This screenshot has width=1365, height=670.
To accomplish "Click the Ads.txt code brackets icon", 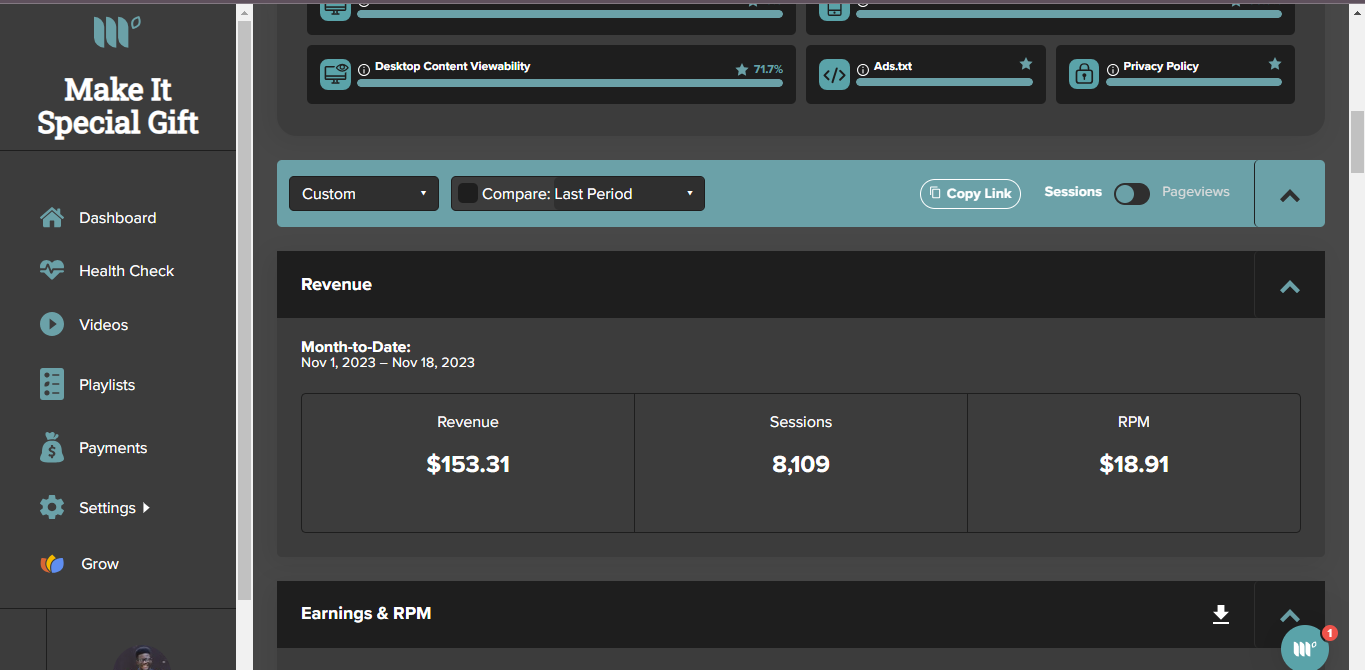I will coord(834,74).
